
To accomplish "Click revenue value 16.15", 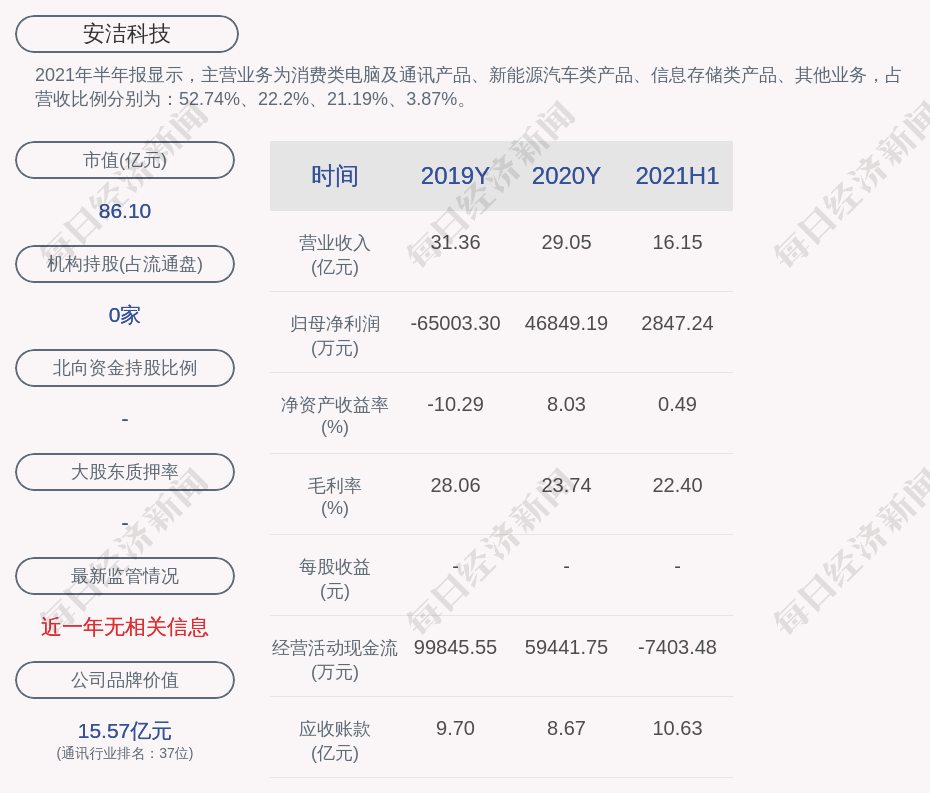I will [x=677, y=243].
